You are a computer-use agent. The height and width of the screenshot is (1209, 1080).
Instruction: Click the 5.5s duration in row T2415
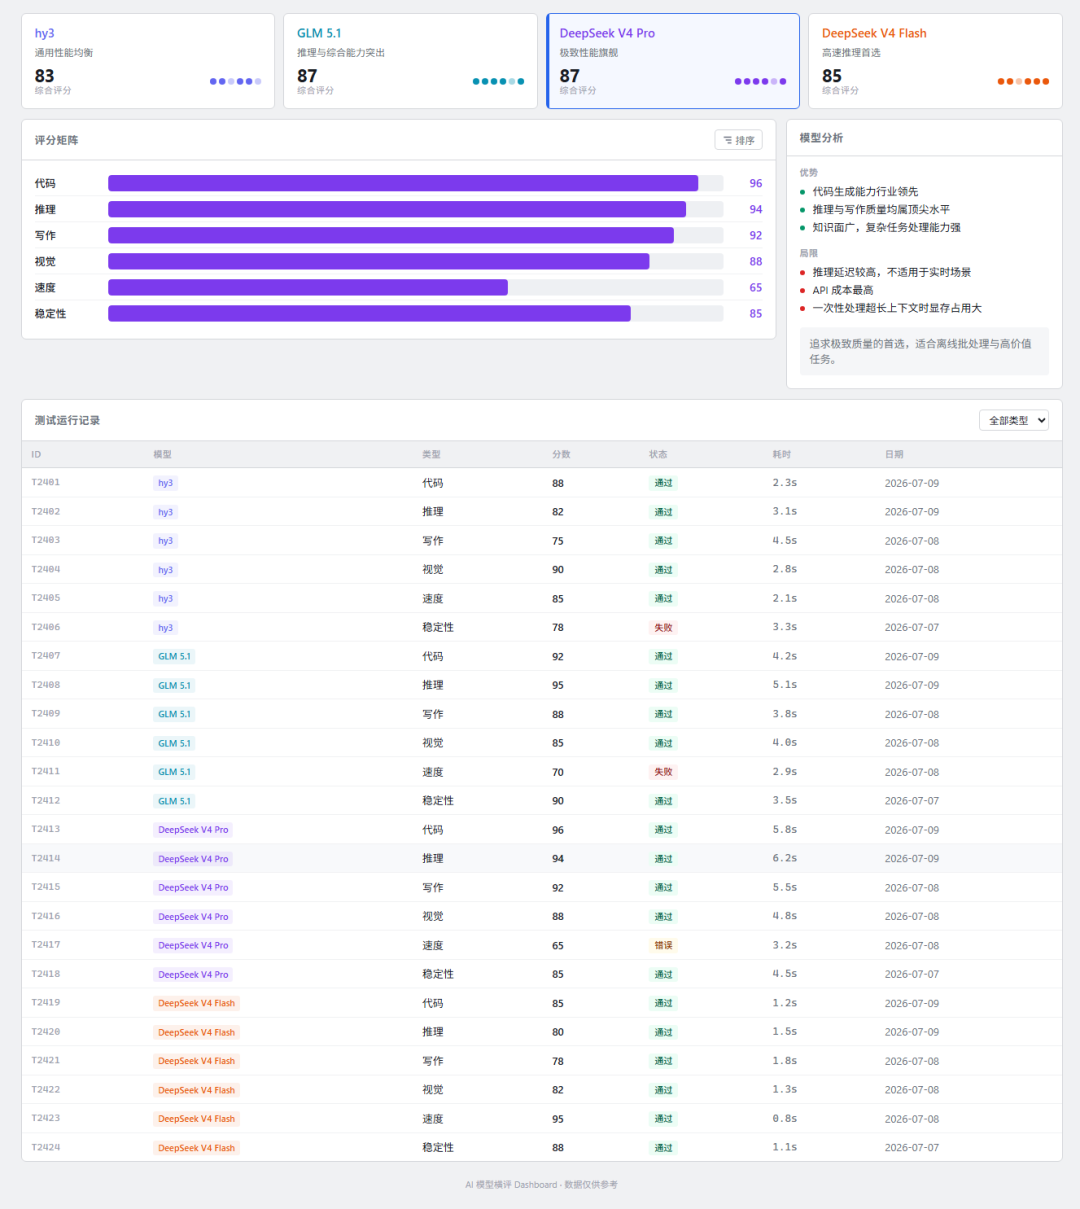pyautogui.click(x=784, y=887)
